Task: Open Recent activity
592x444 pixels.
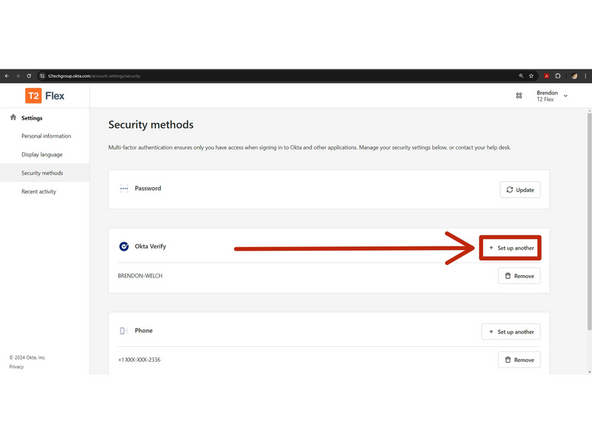Action: point(39,191)
